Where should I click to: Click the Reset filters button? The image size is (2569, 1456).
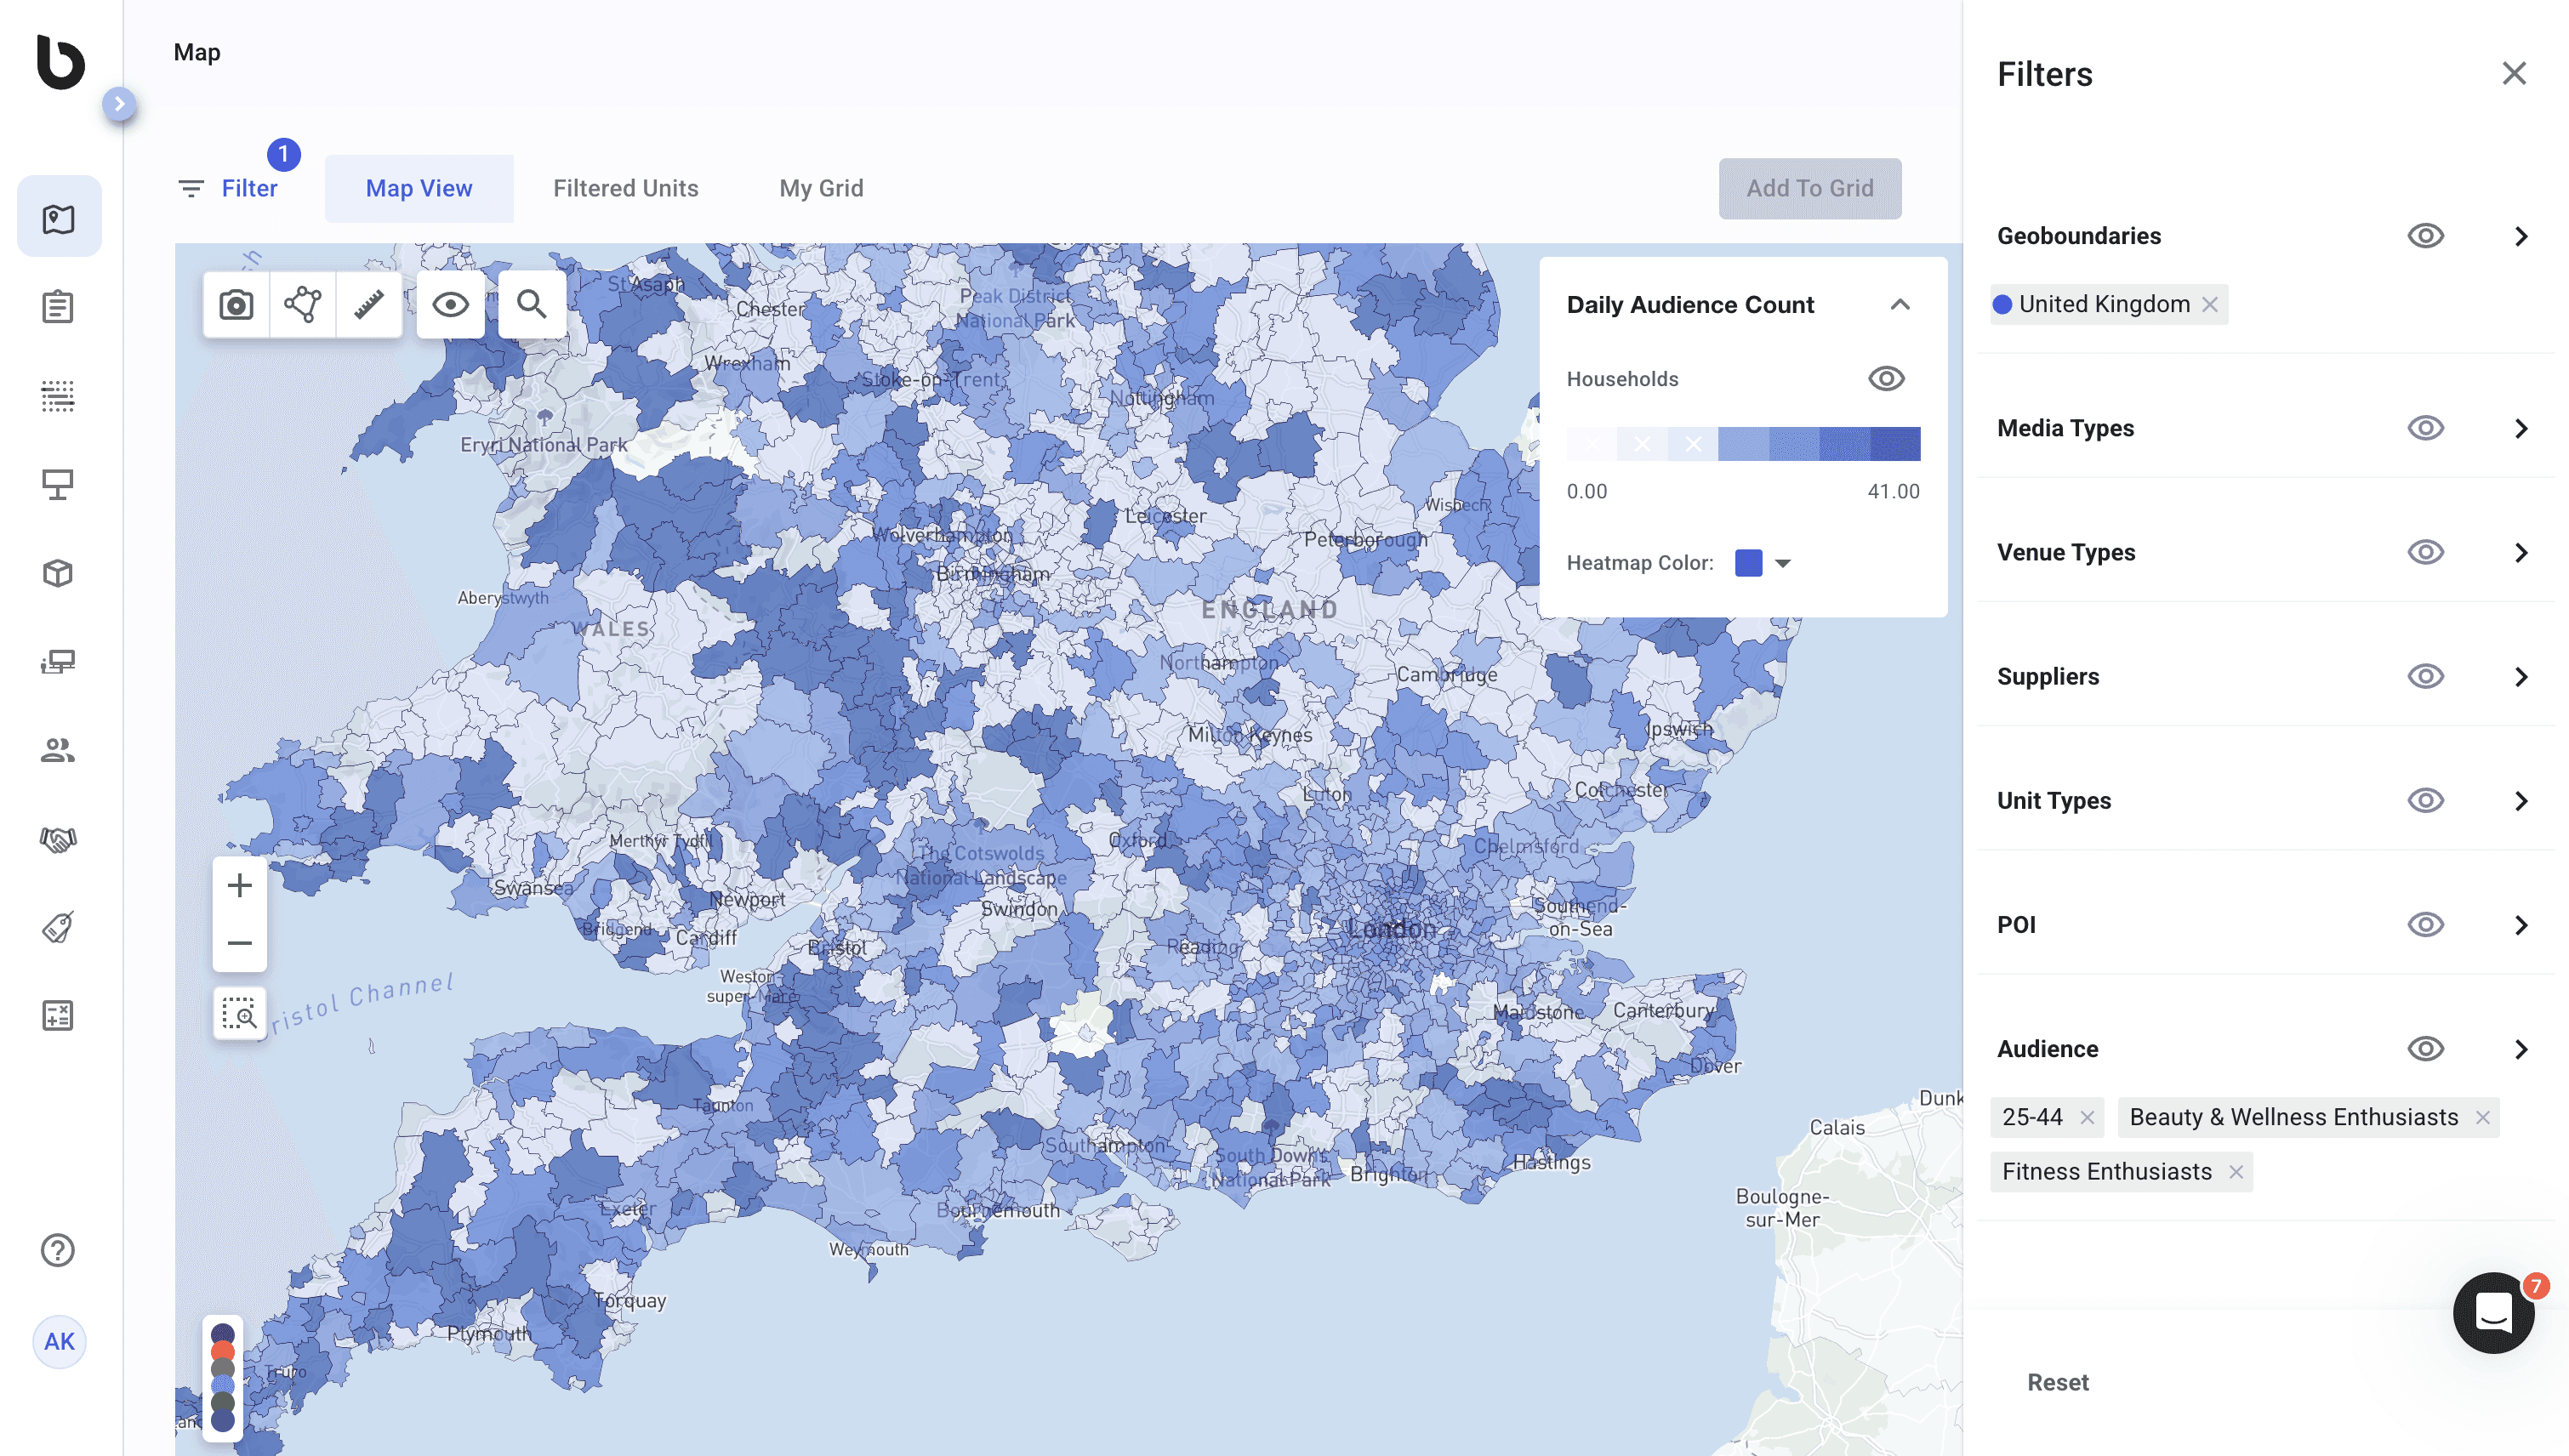point(2057,1382)
